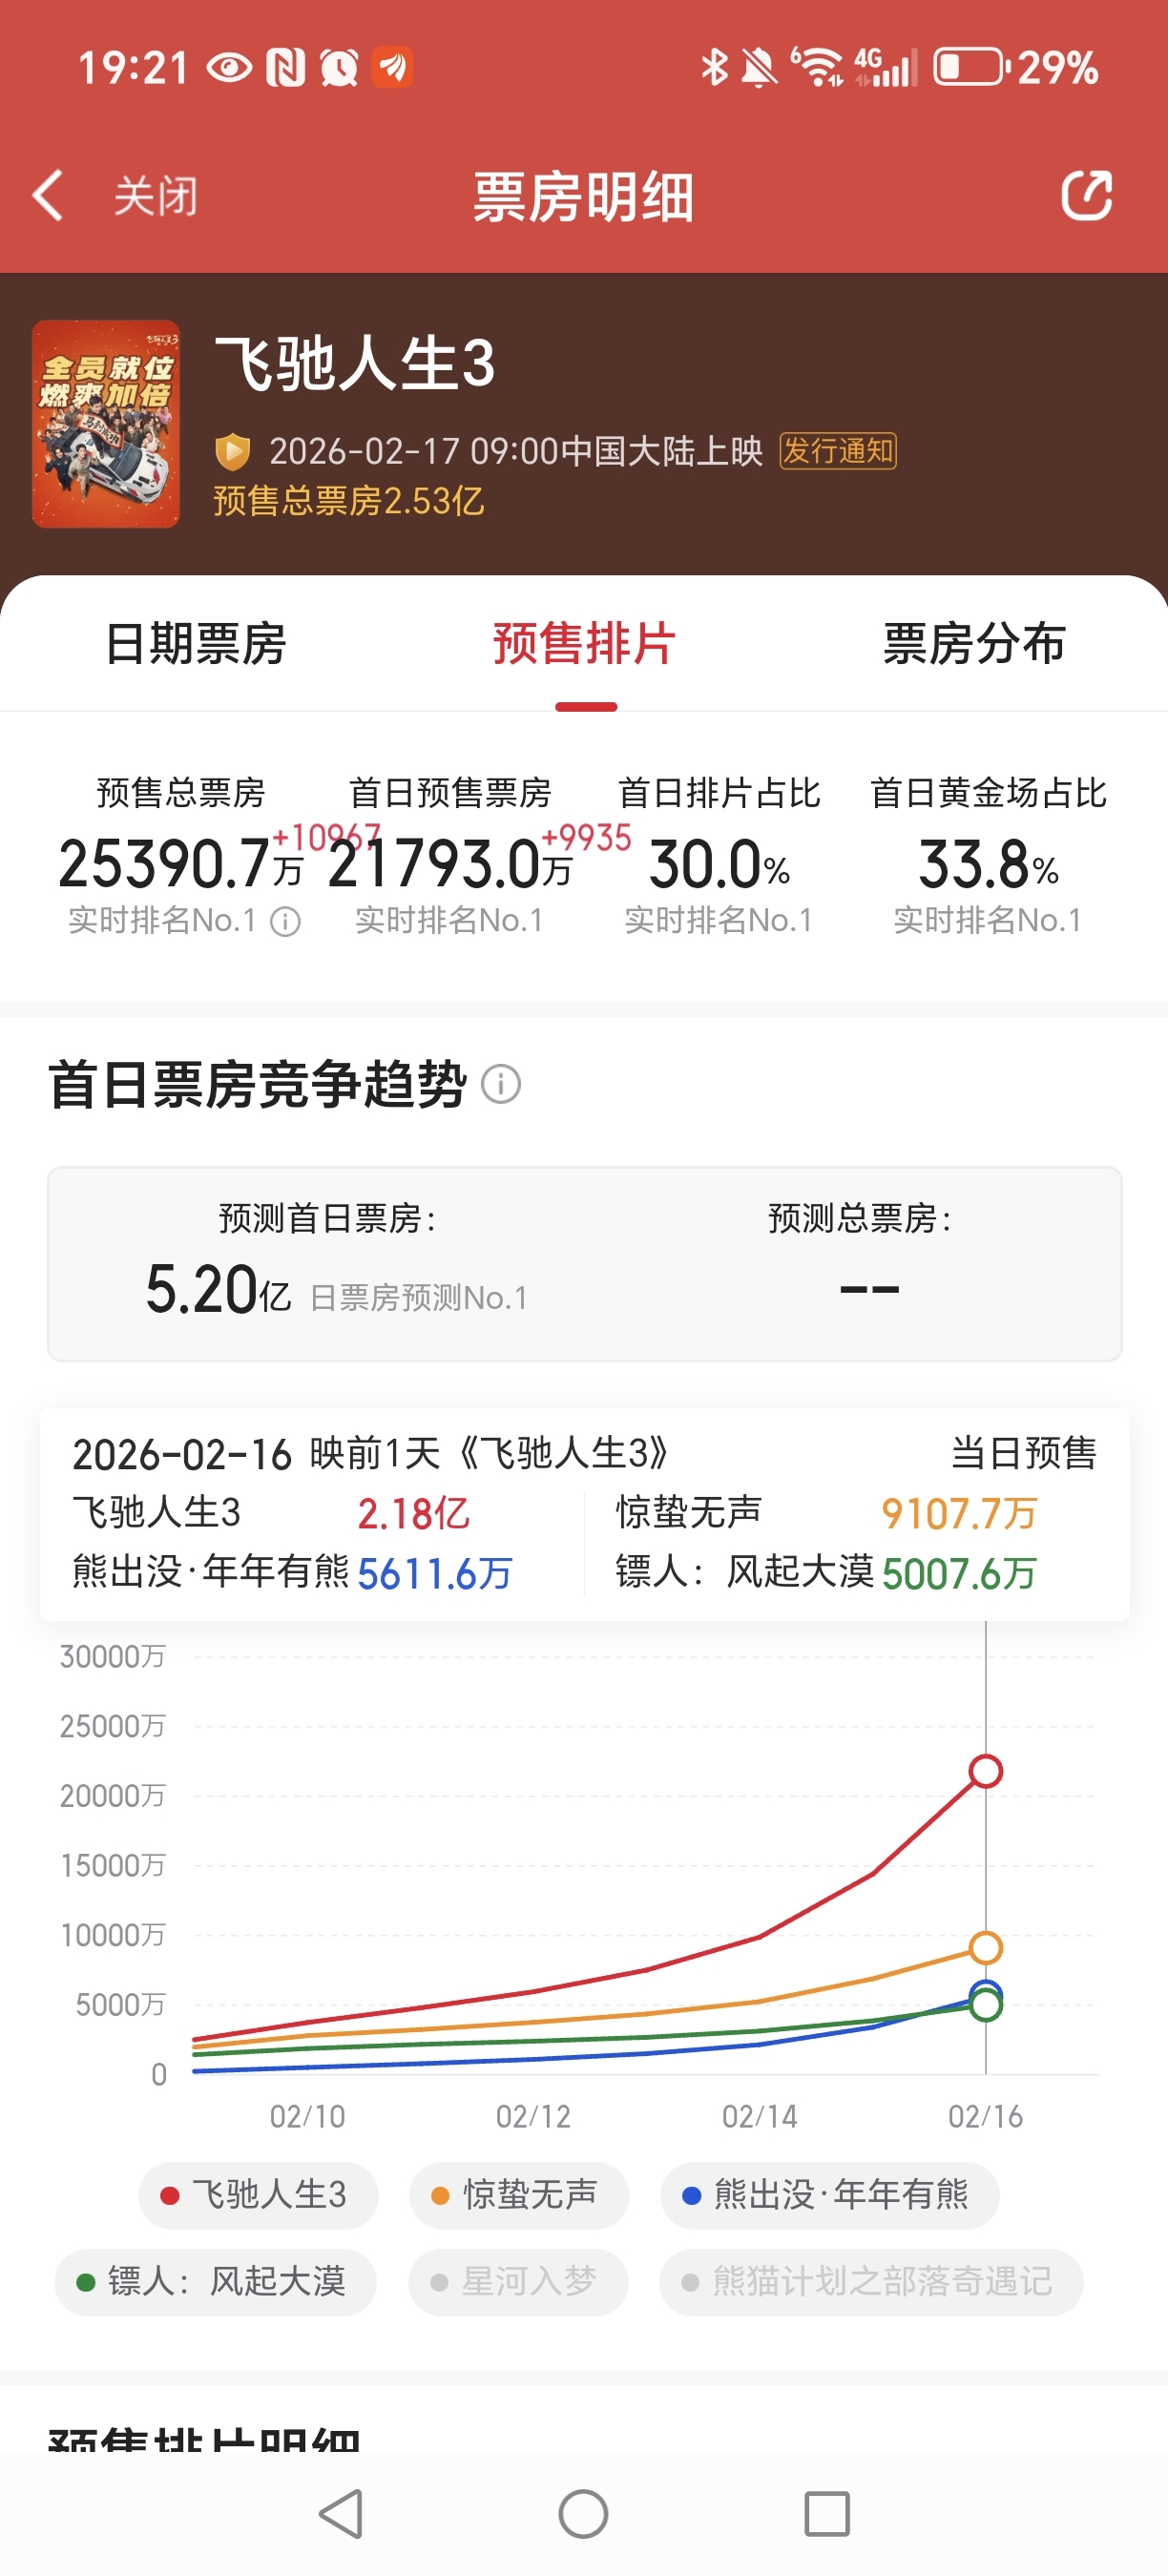This screenshot has width=1168, height=2576.
Task: Tap the info icon beside 首日票房竞争趋势
Action: coord(501,1084)
